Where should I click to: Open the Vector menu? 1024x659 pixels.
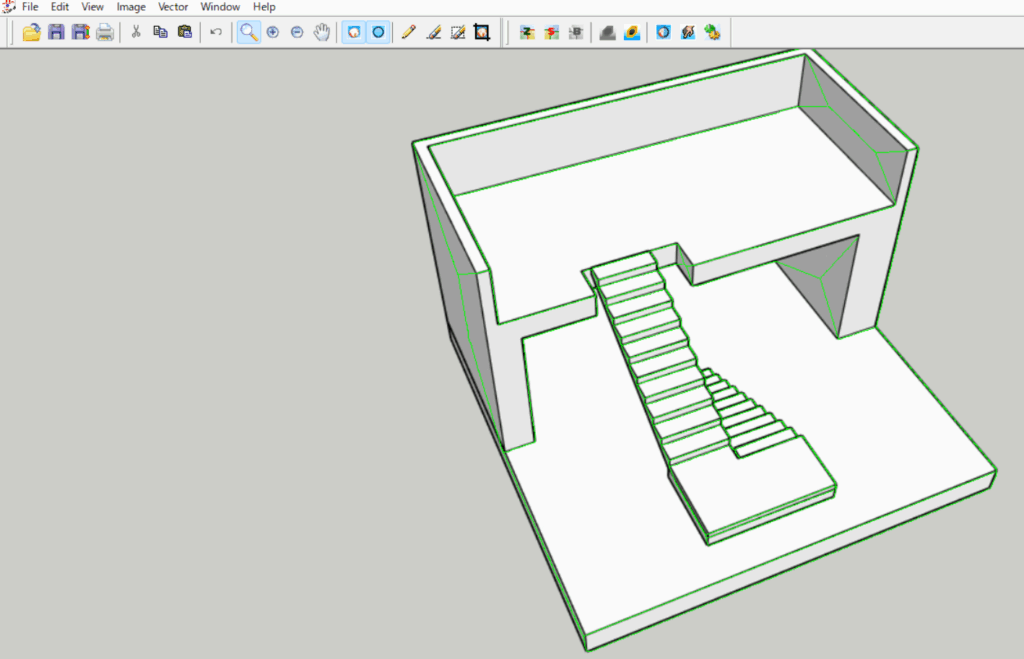click(172, 7)
